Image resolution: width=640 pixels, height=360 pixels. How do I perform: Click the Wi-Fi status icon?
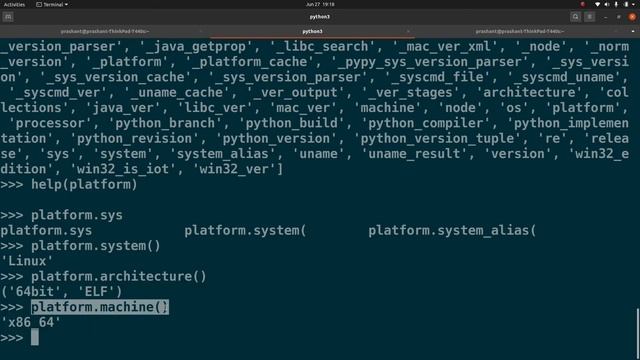tap(598, 4)
